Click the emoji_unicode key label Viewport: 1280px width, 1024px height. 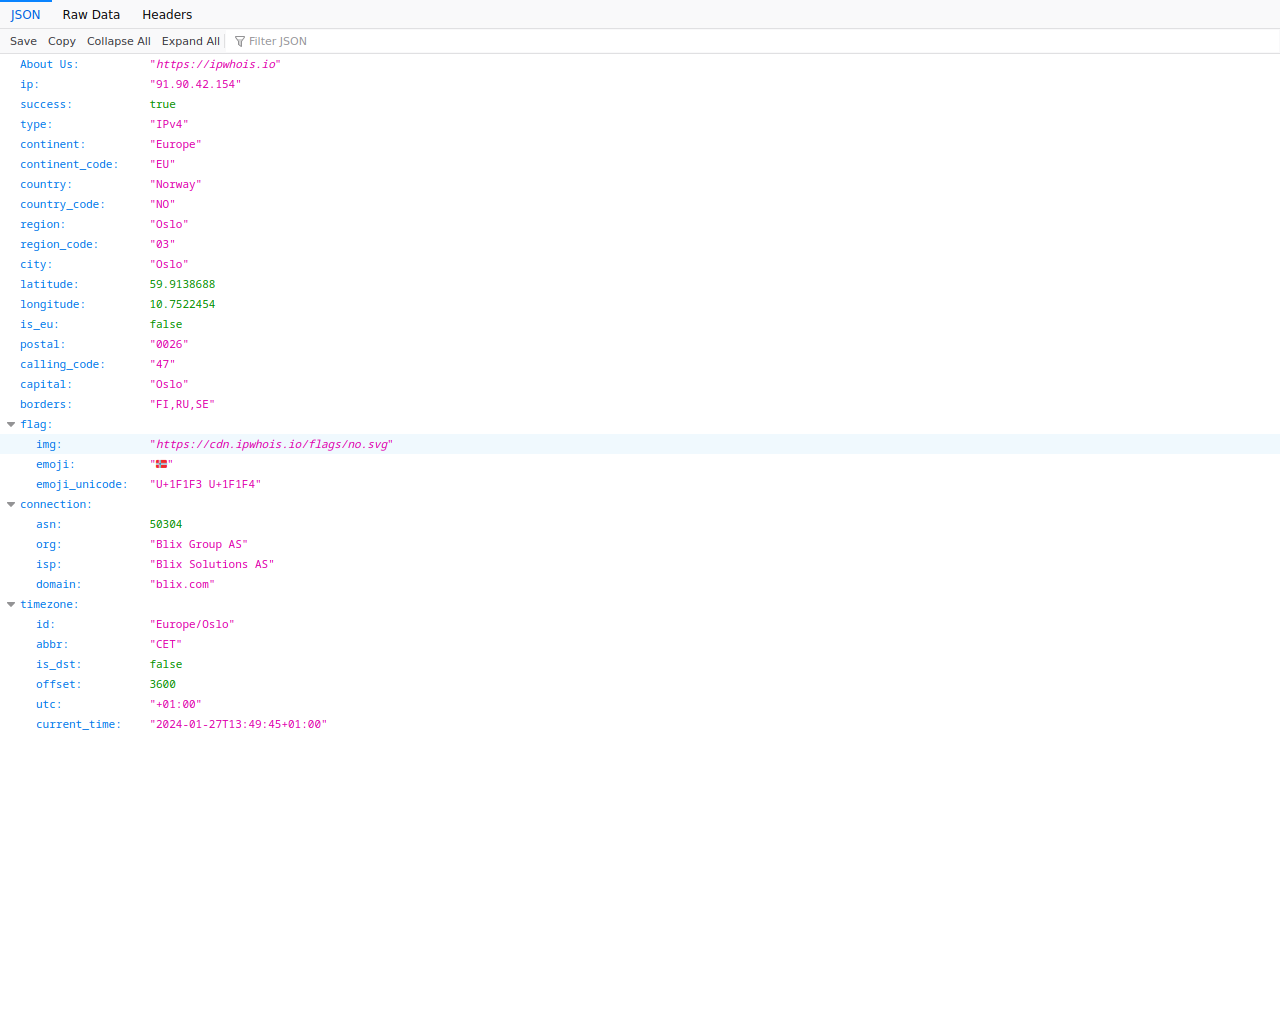(82, 484)
